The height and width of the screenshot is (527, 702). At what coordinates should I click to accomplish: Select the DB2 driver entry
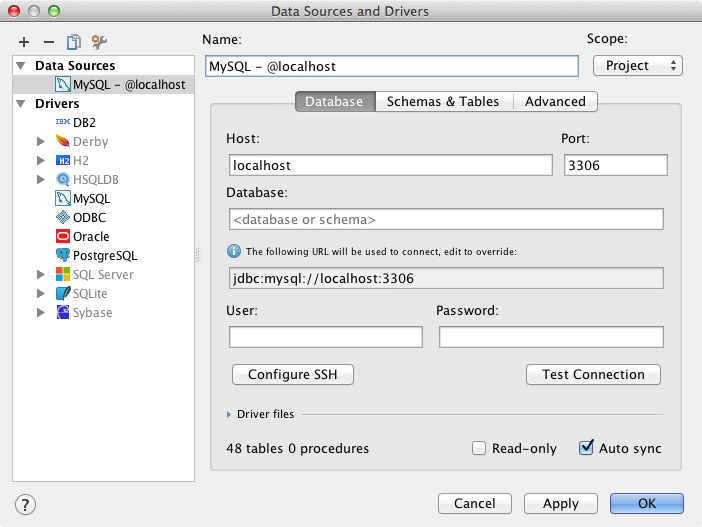coord(103,122)
